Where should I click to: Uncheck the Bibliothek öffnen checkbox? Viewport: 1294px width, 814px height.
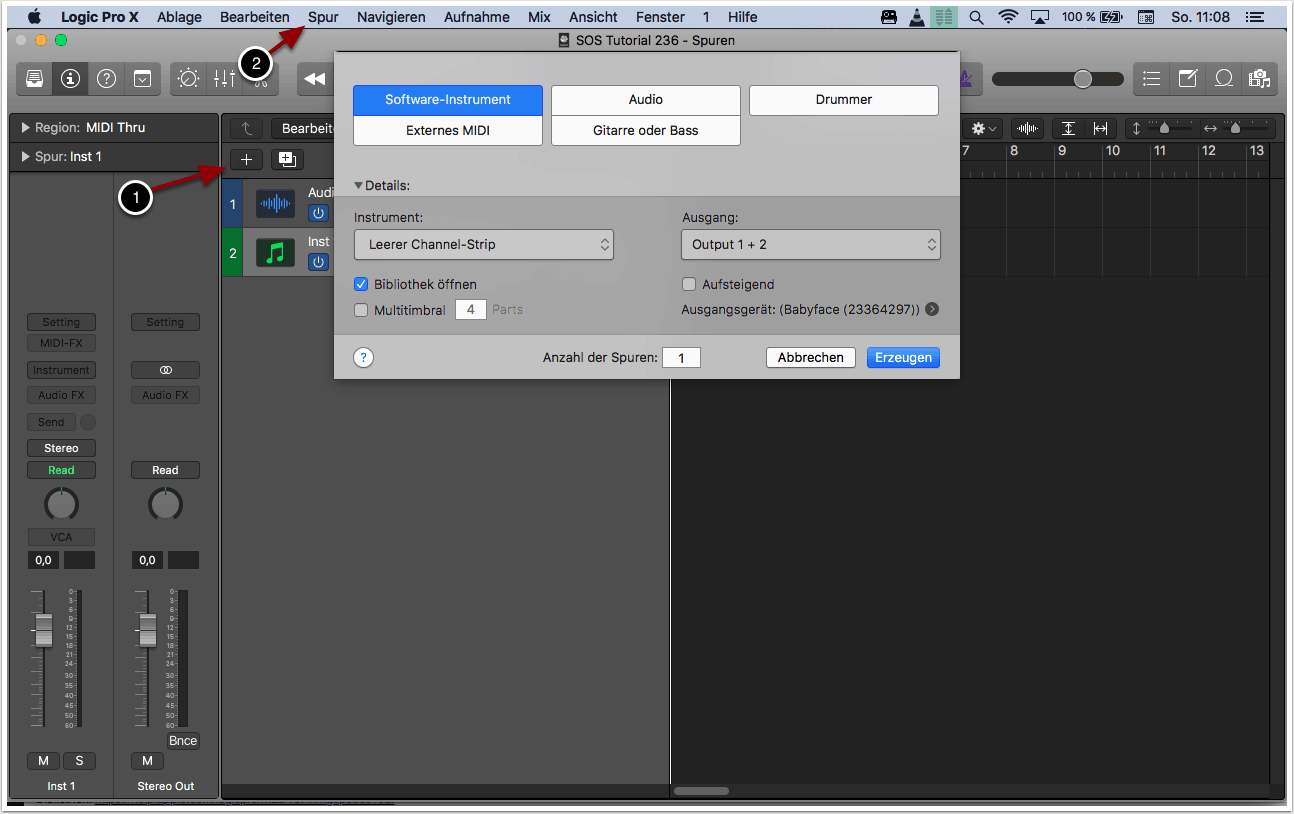point(362,284)
